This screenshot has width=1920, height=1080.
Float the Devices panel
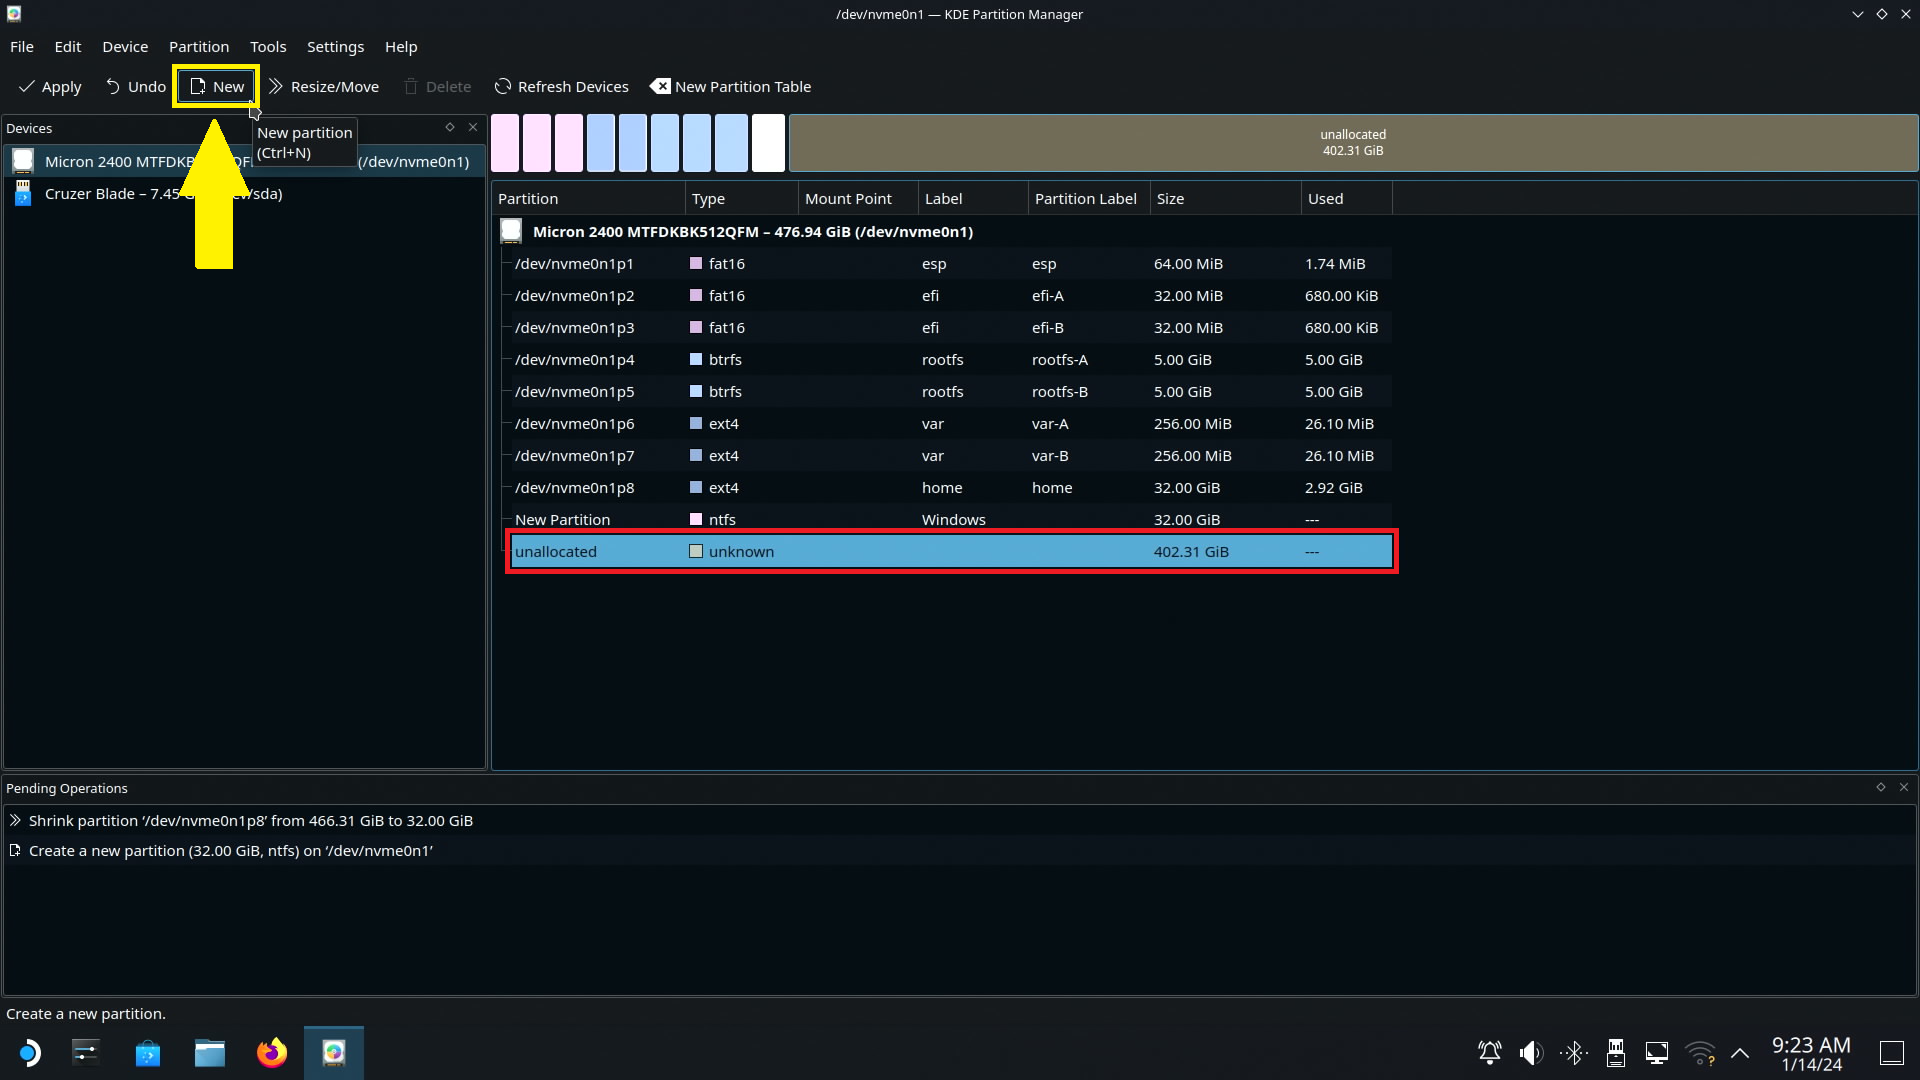pyautogui.click(x=450, y=127)
